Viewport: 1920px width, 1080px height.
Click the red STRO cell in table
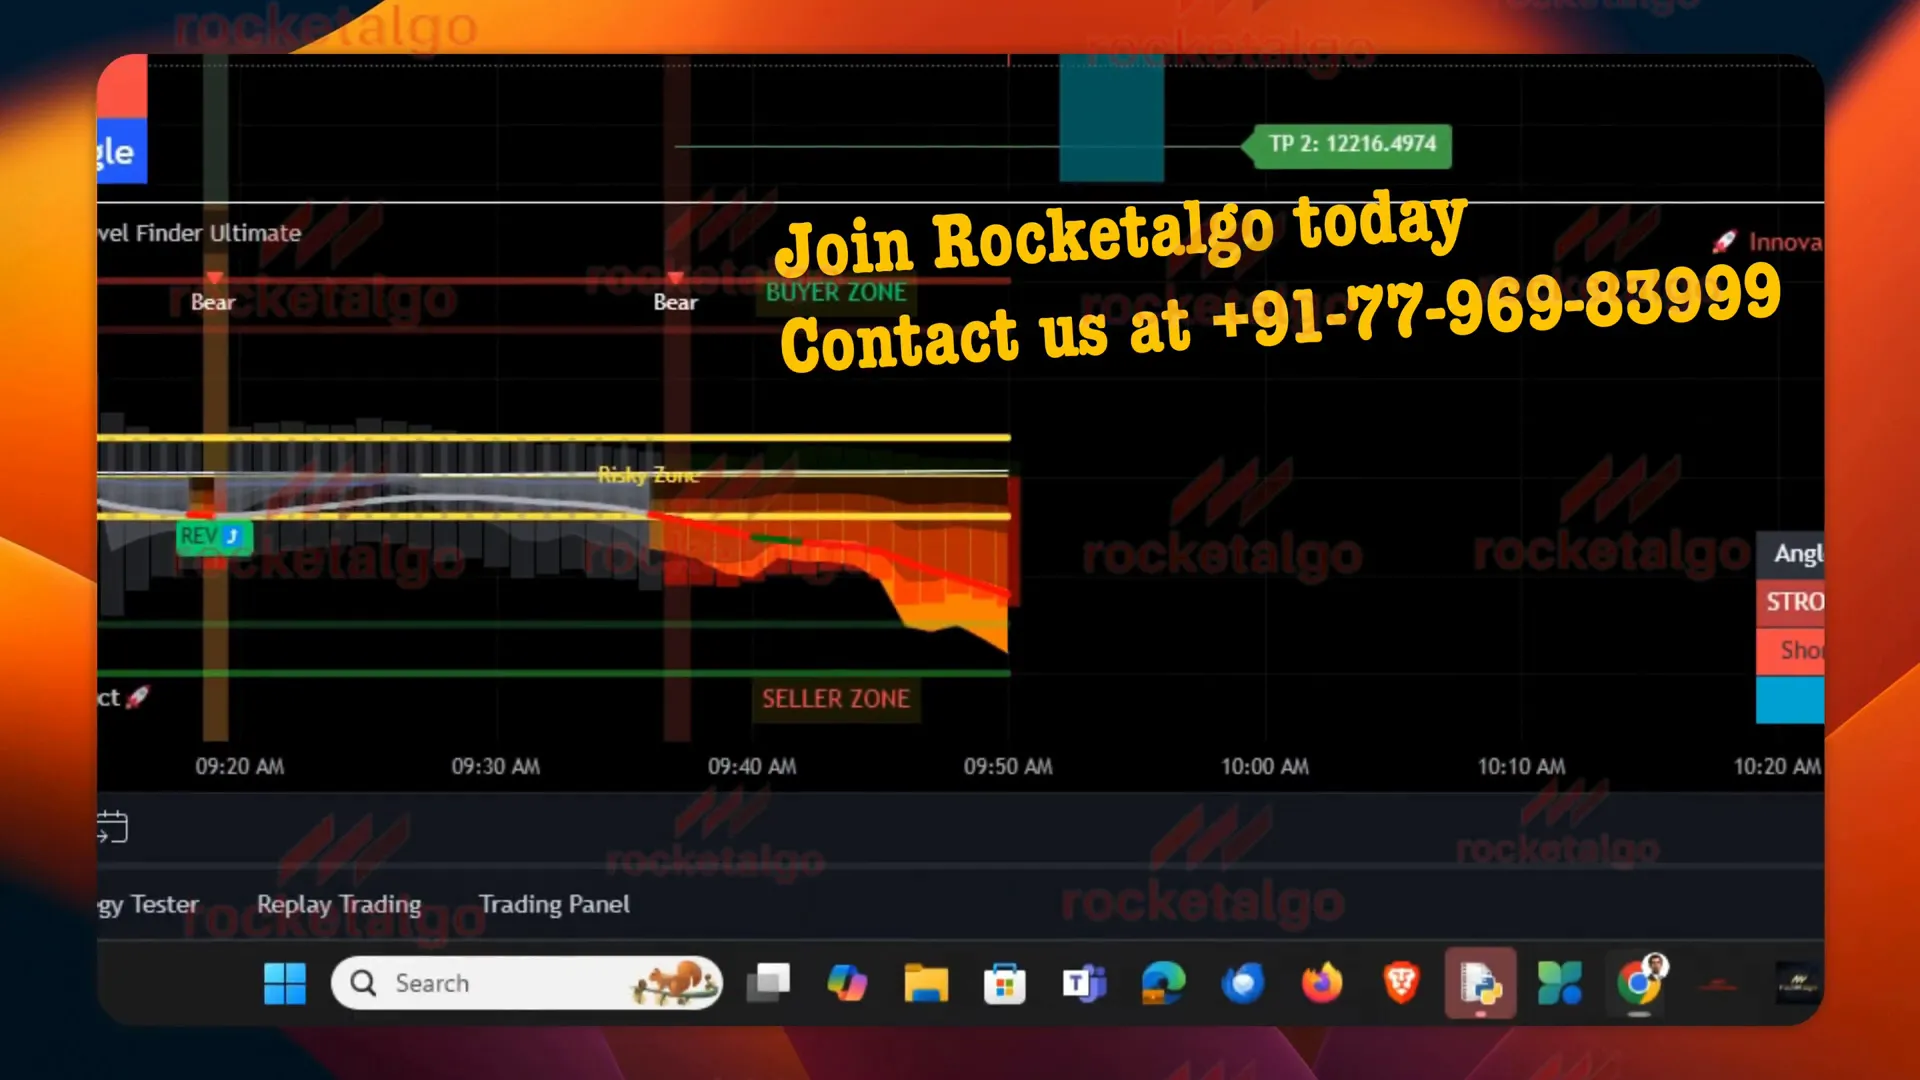(1790, 602)
